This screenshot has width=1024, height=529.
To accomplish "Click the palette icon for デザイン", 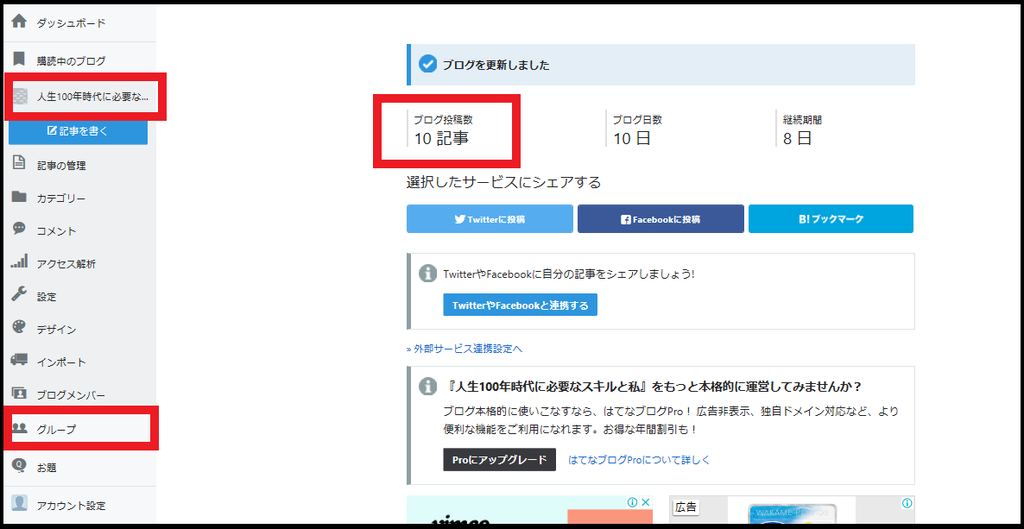I will pos(20,327).
